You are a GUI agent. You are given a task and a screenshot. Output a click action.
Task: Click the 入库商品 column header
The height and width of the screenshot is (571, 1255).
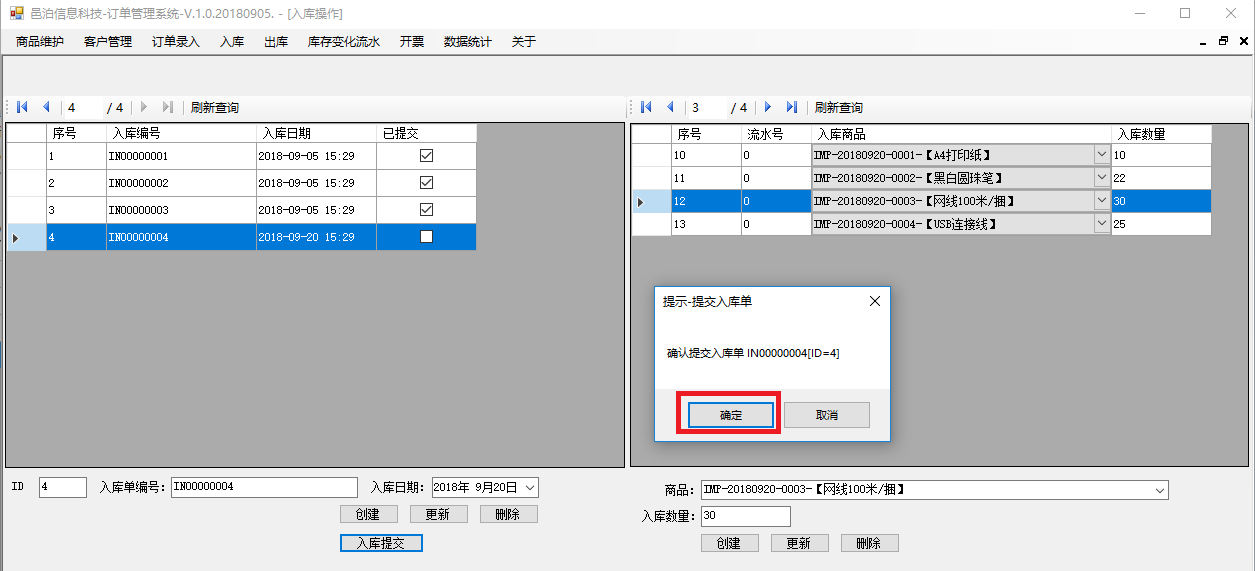[x=961, y=134]
